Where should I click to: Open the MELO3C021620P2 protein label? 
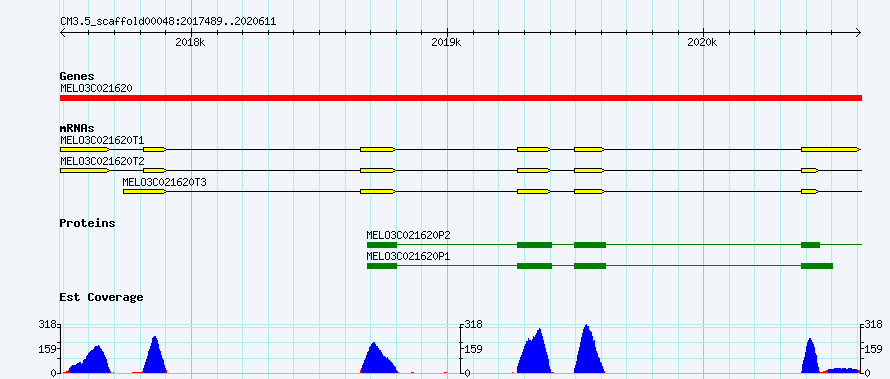(x=409, y=235)
